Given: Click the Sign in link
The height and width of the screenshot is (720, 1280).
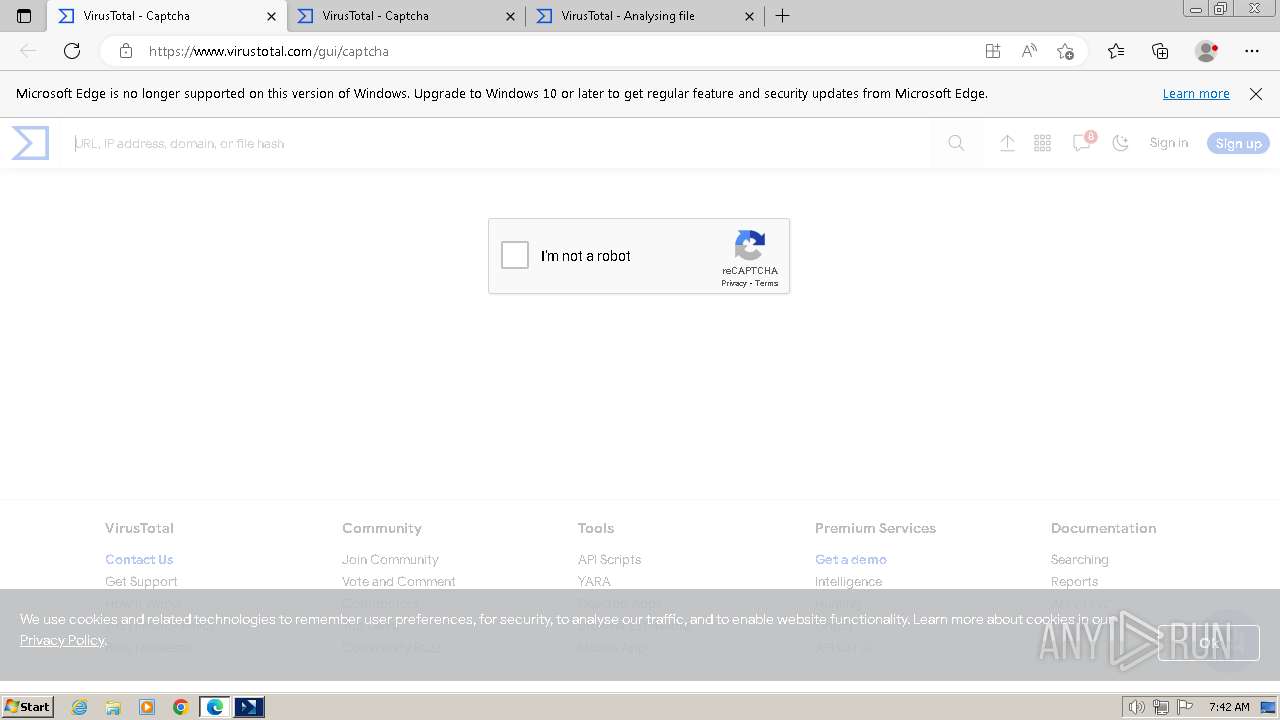Looking at the screenshot, I should pyautogui.click(x=1169, y=143).
